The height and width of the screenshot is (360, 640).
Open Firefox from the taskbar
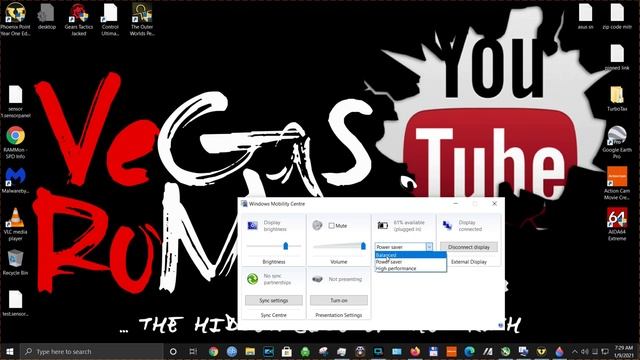(x=415, y=351)
